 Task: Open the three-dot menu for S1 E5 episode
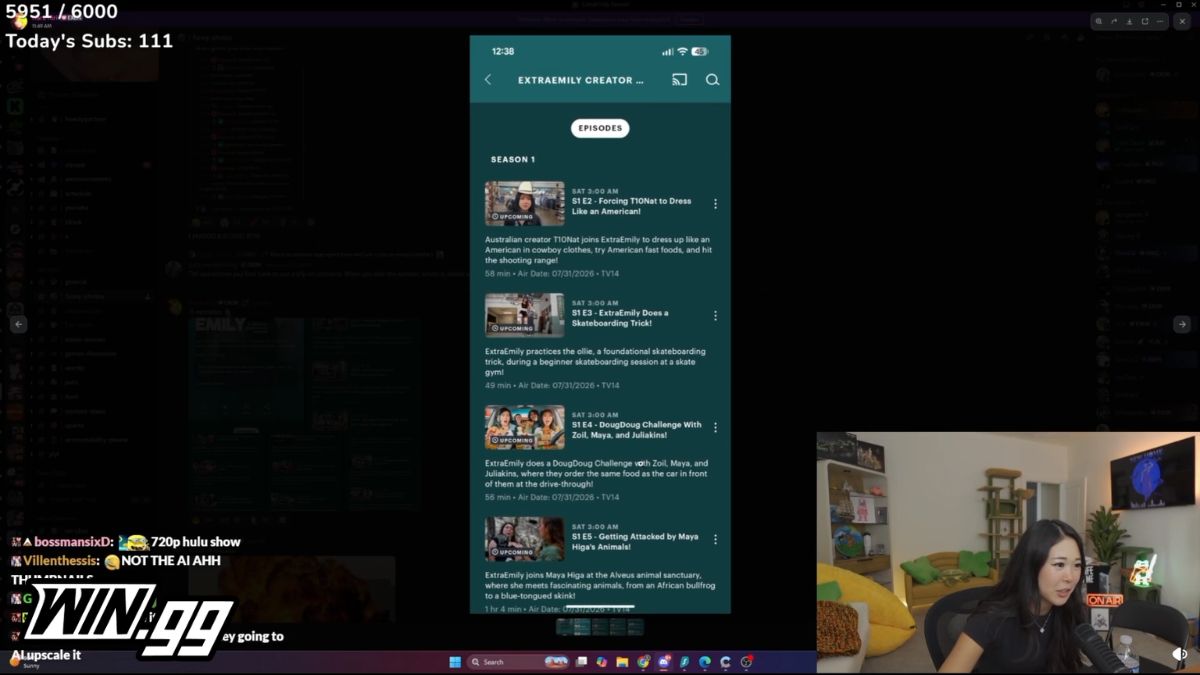(715, 539)
